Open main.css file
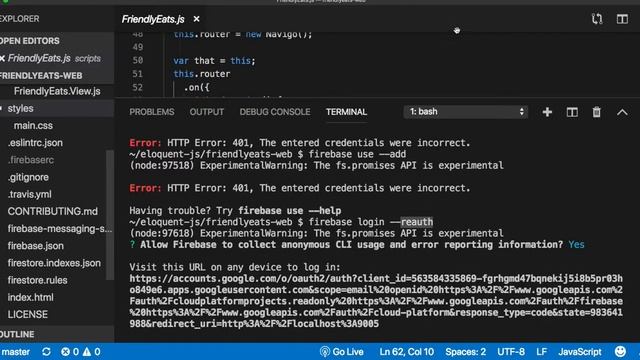Image resolution: width=640 pixels, height=360 pixels. [x=33, y=125]
